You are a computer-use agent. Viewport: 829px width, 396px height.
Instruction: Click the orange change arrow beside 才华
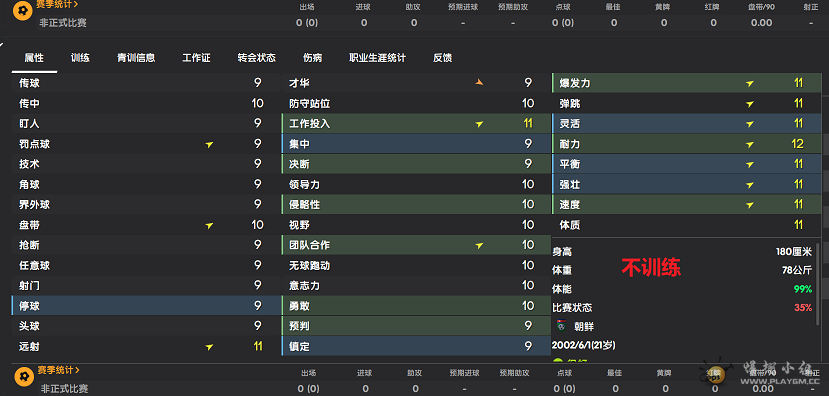click(479, 82)
